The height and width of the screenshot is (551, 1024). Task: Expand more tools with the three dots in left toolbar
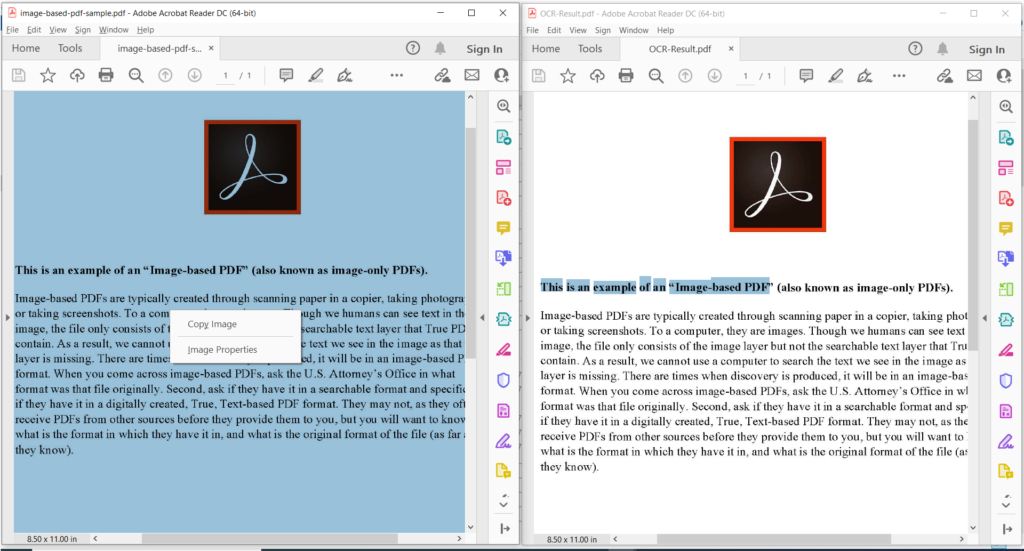397,75
